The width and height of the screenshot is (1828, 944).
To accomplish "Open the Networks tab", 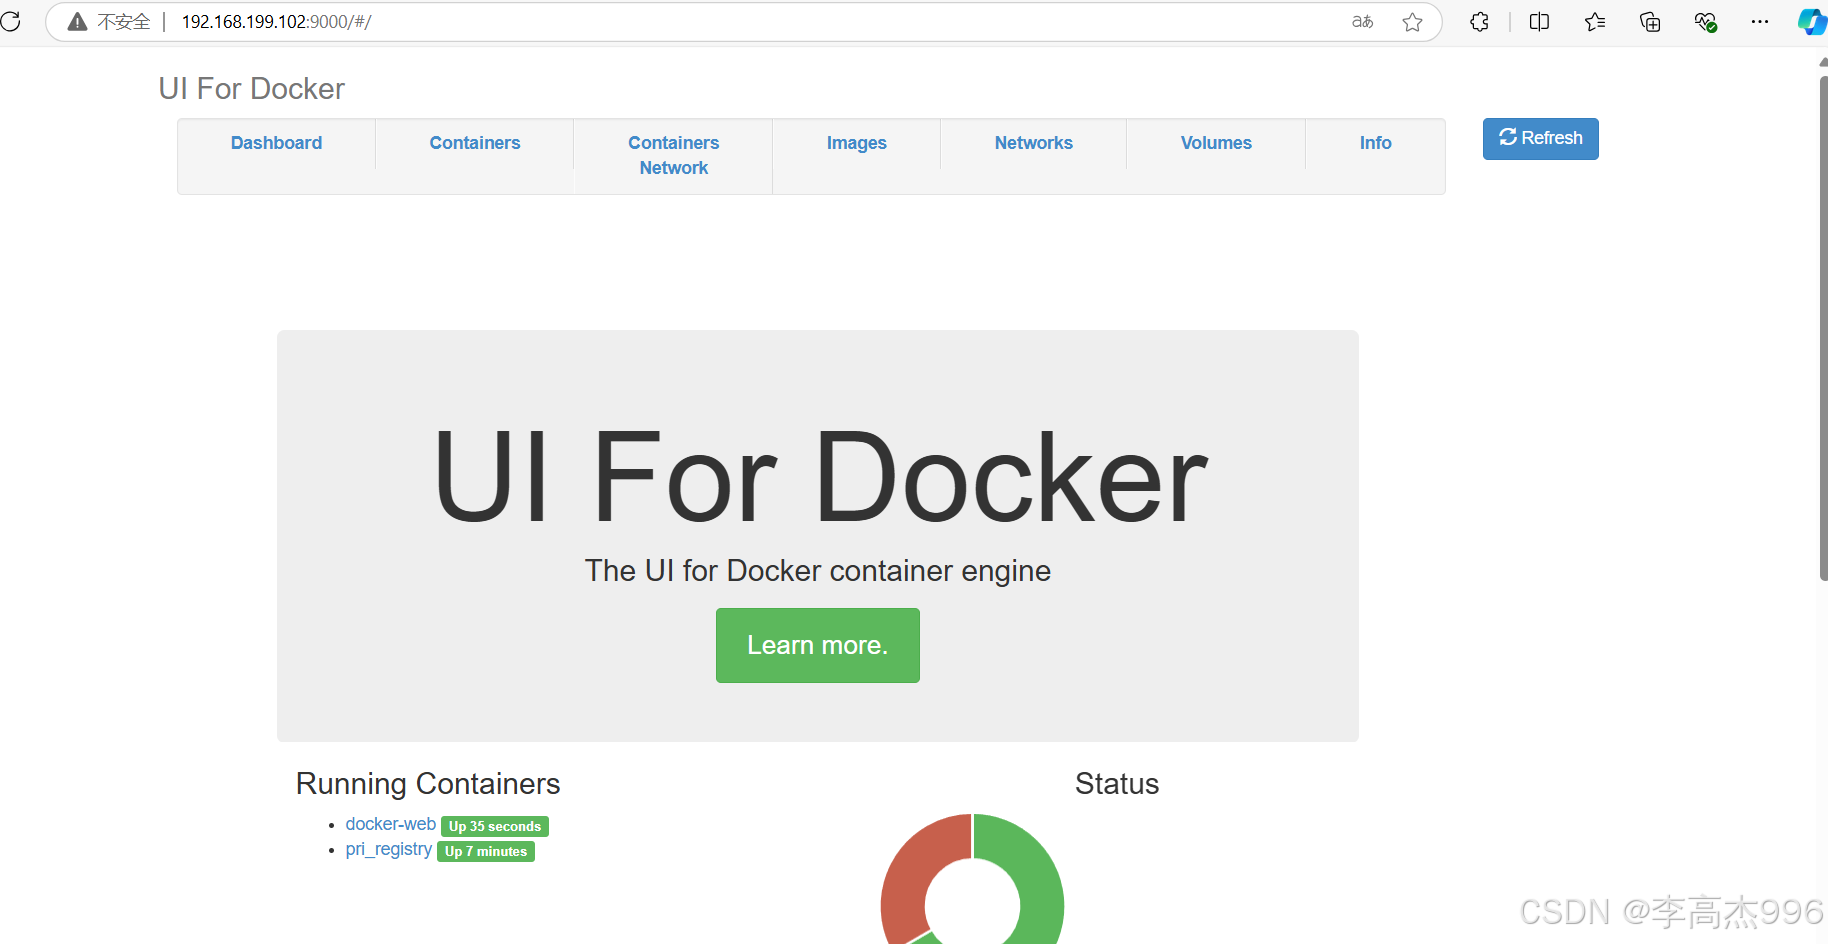I will click(x=1033, y=143).
